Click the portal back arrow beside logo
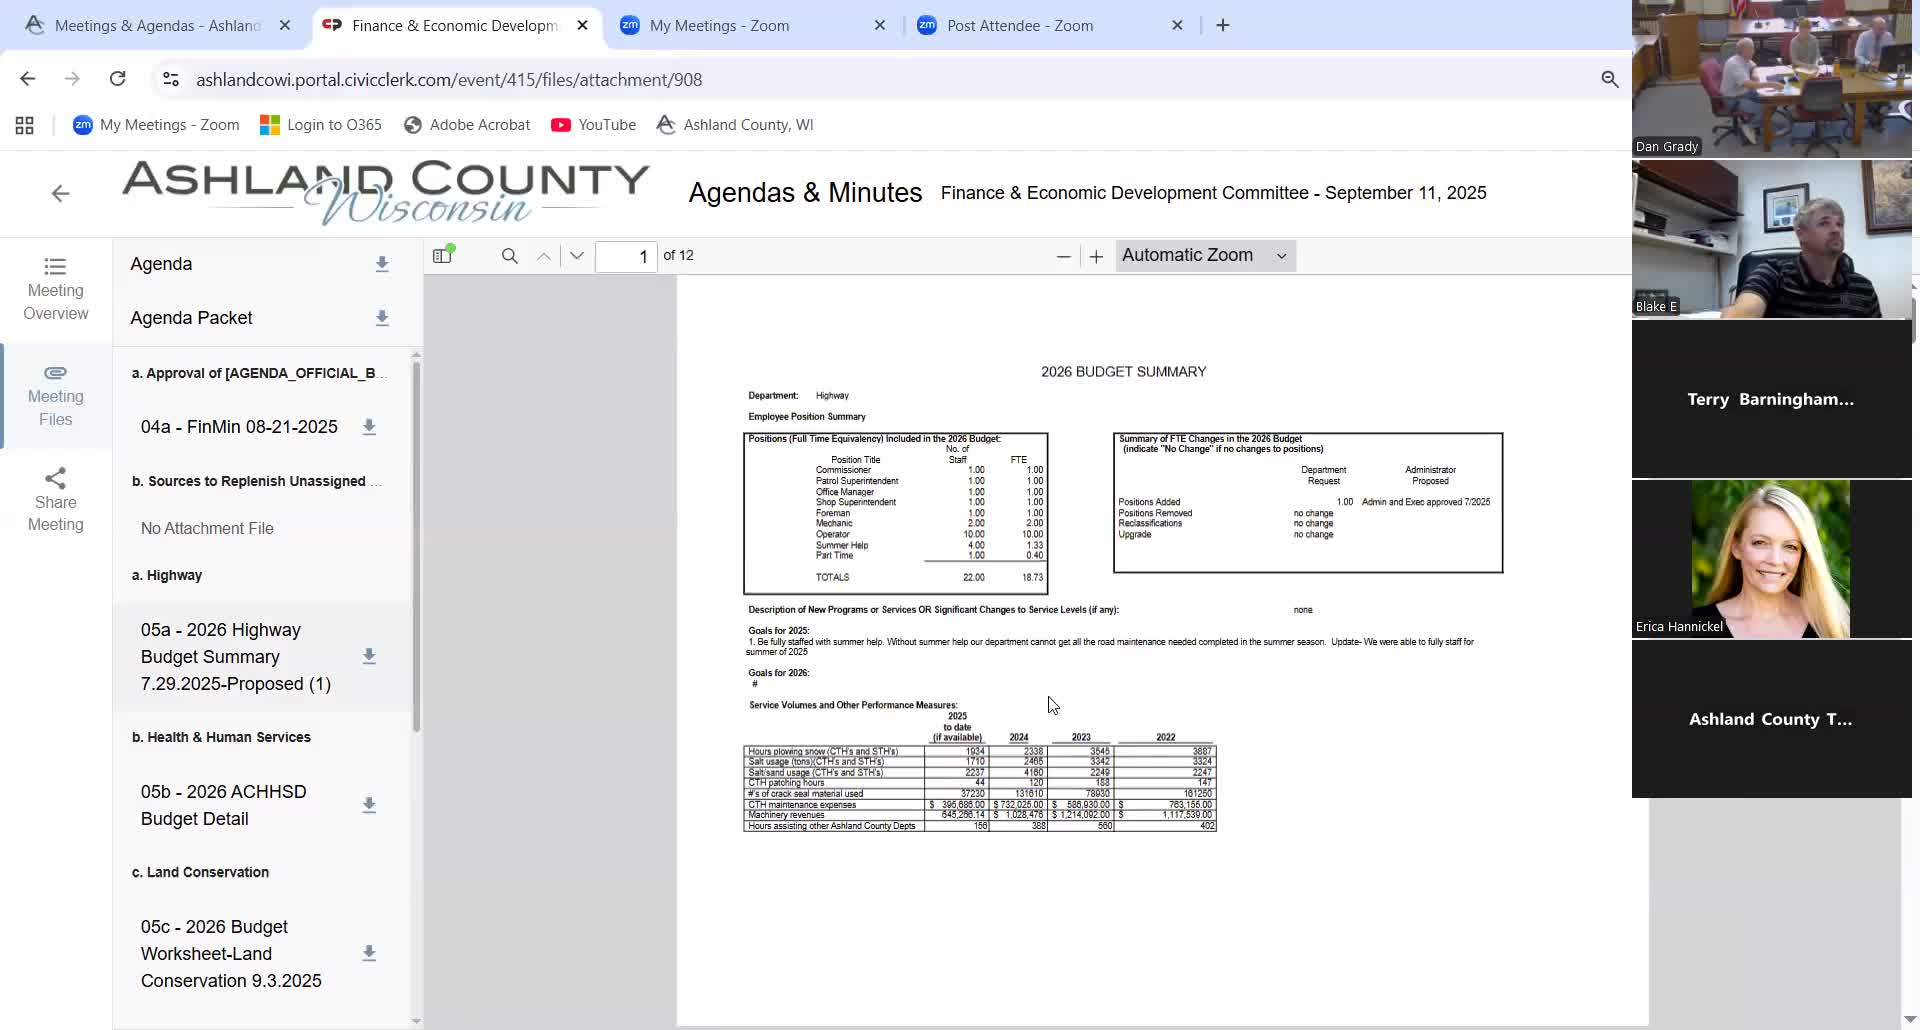Image resolution: width=1920 pixels, height=1030 pixels. coord(60,194)
